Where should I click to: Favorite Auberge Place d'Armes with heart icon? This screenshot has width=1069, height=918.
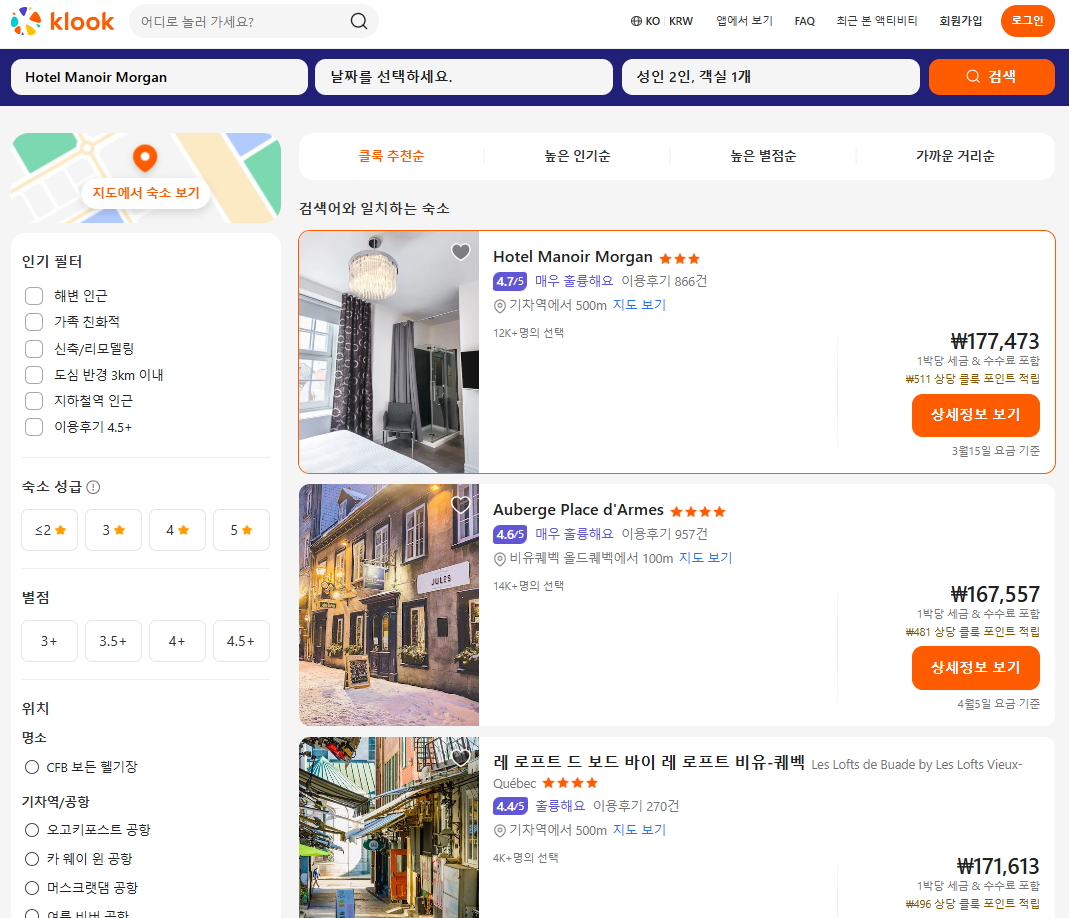(461, 504)
